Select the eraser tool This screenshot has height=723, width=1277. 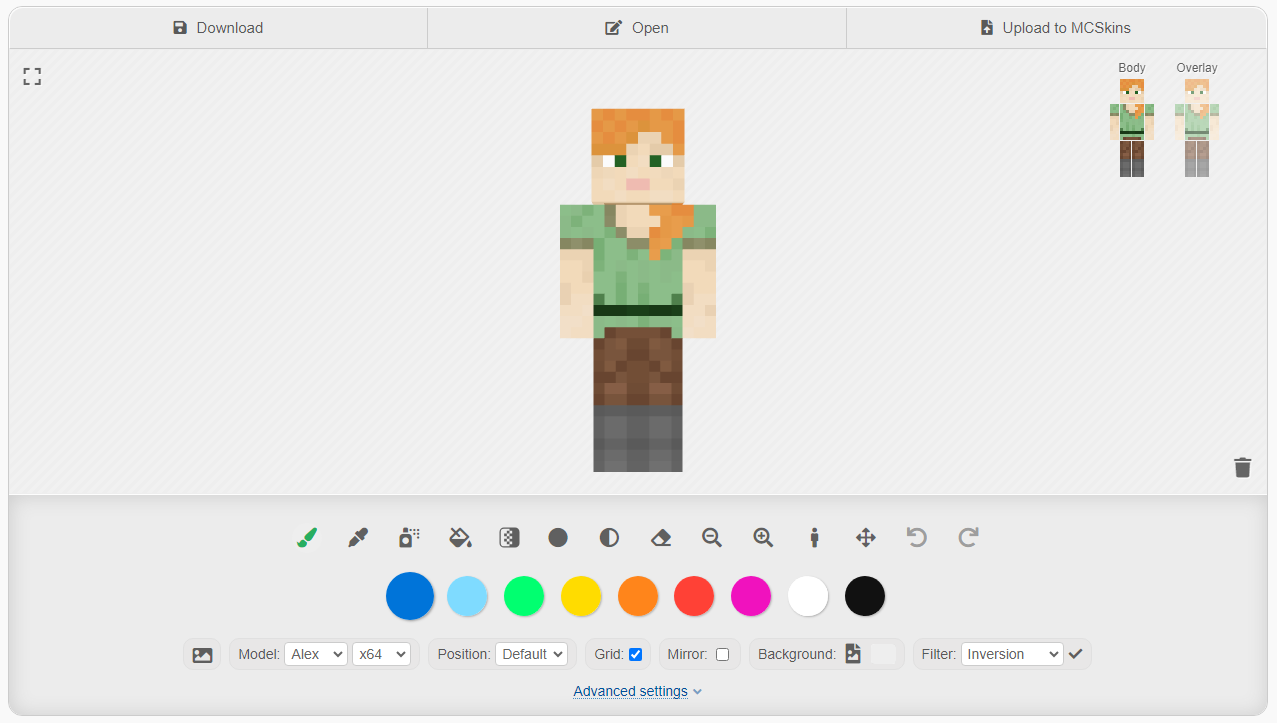point(660,538)
